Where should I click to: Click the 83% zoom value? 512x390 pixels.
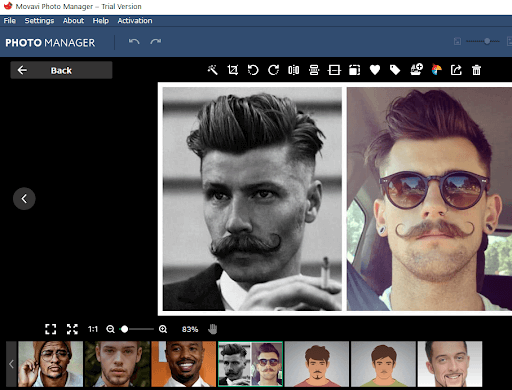pos(190,329)
